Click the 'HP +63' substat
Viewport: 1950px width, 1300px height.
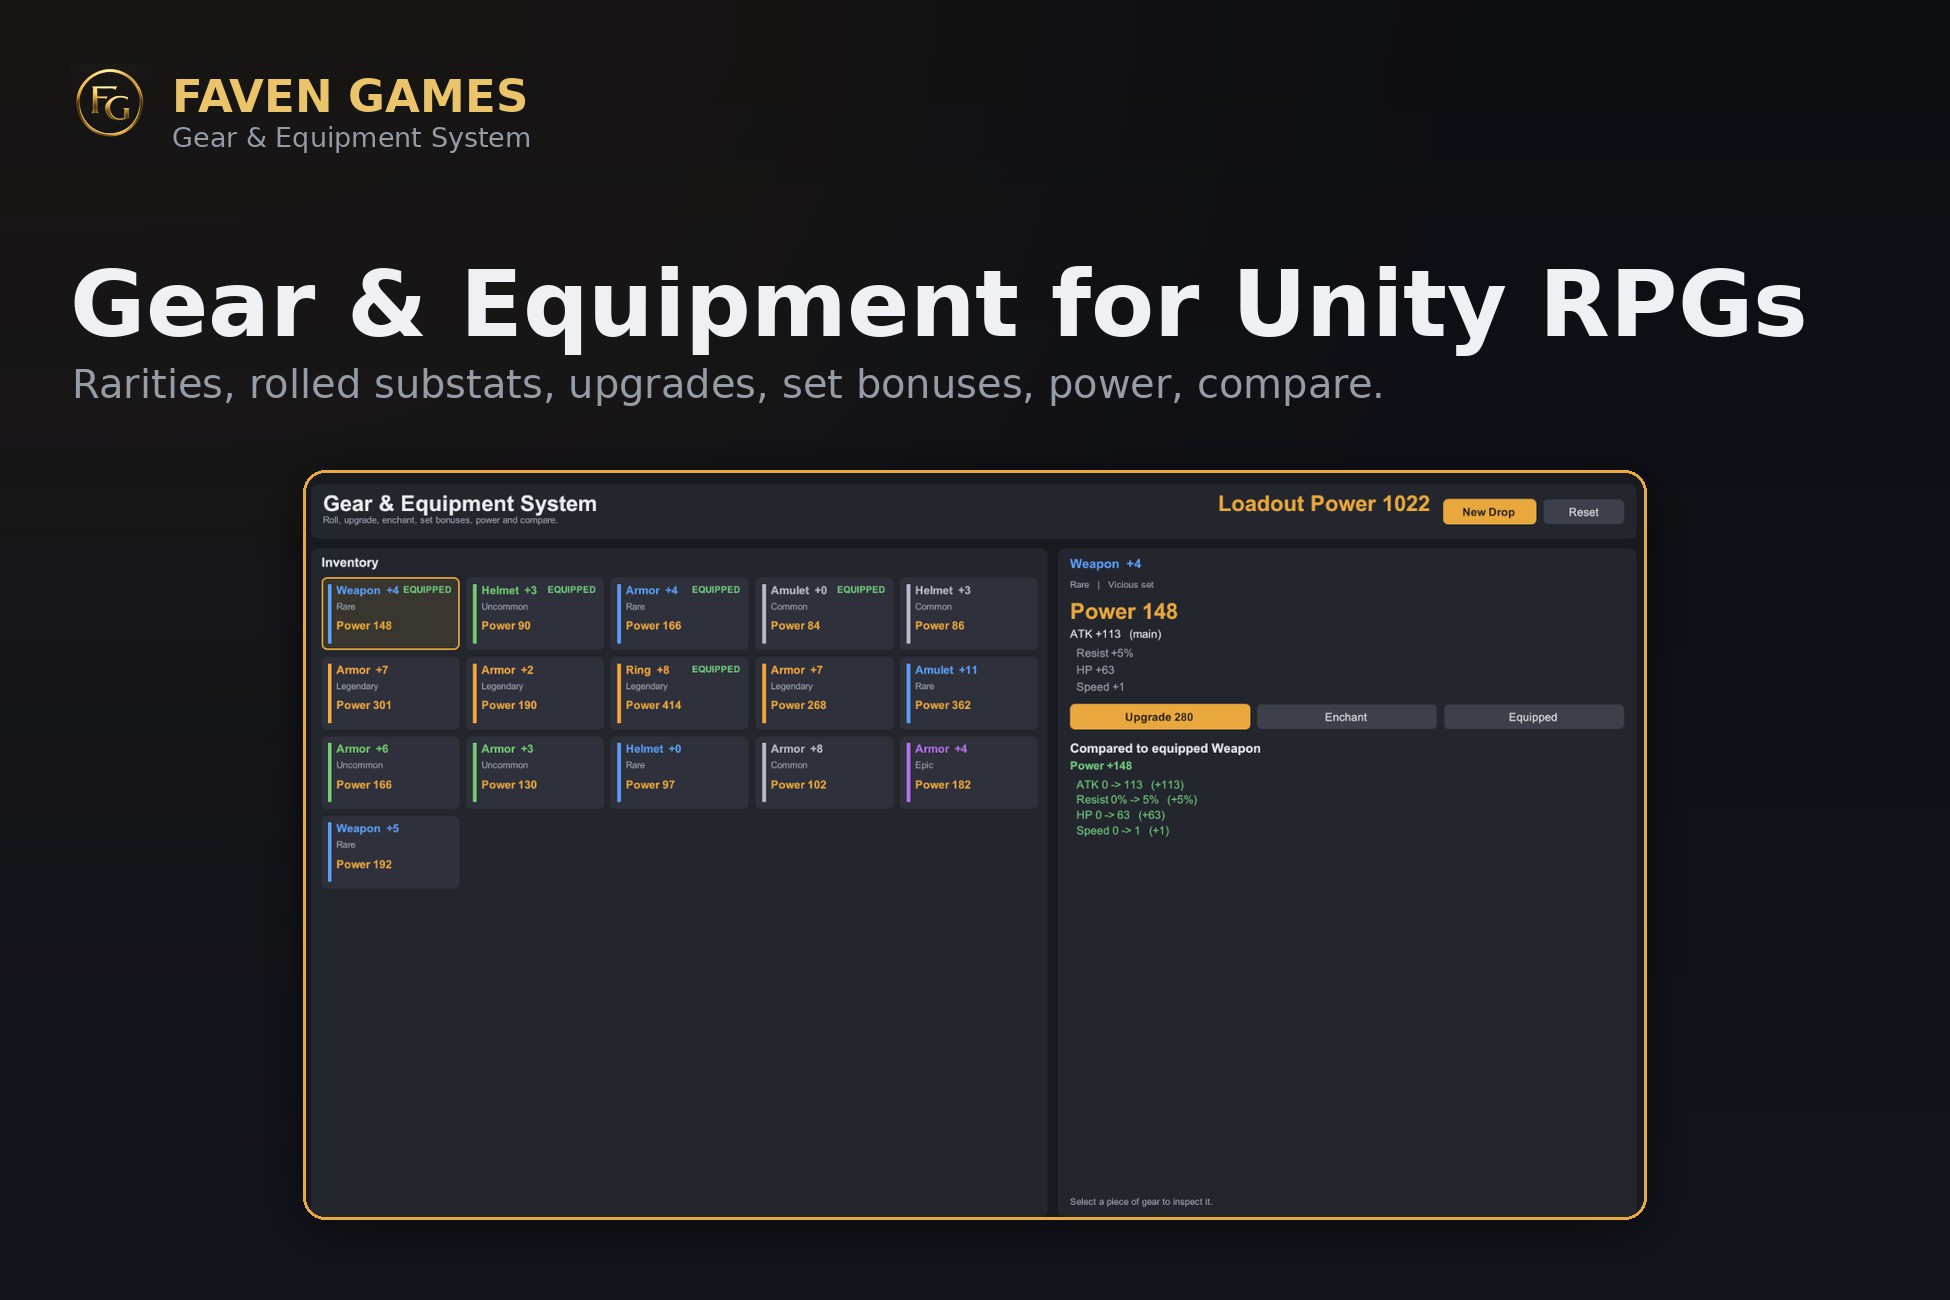(1095, 670)
